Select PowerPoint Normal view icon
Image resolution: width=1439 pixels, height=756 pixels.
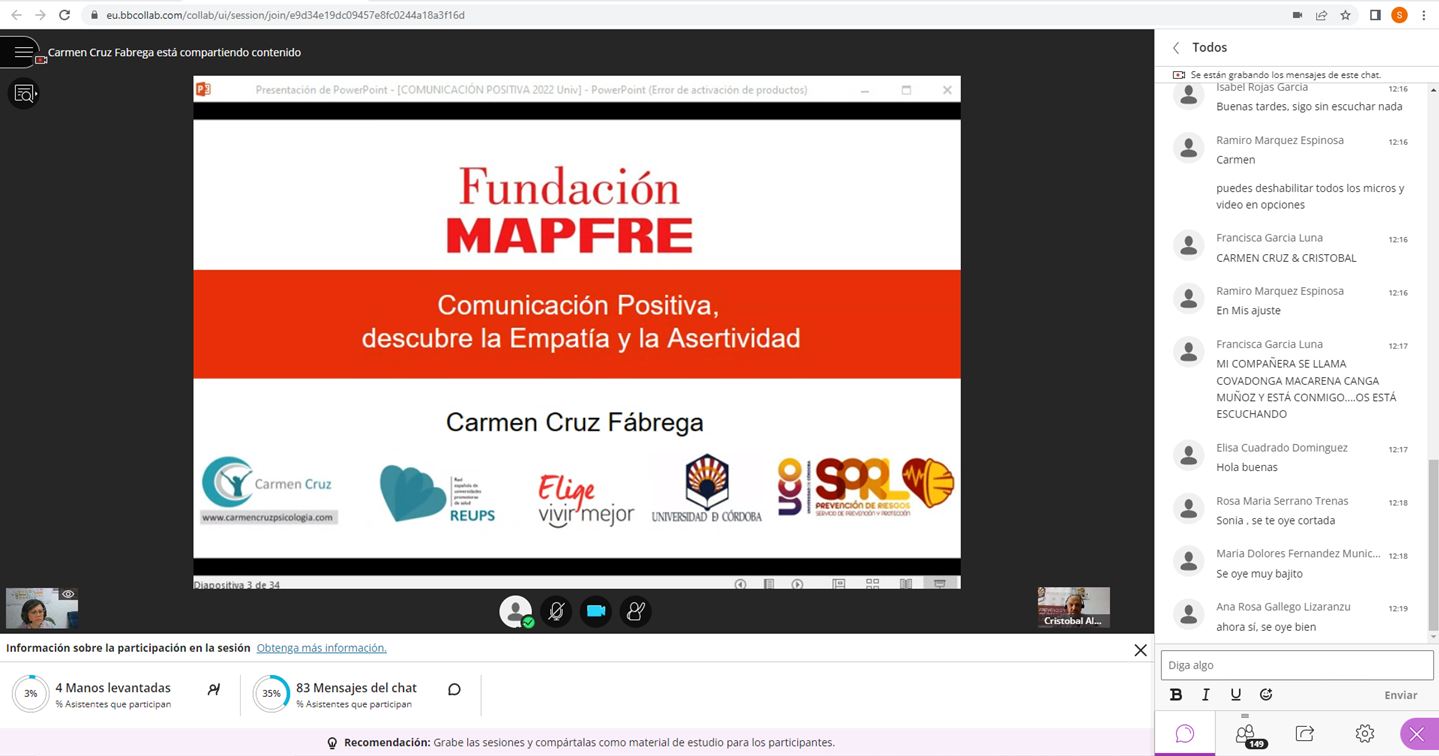click(839, 584)
